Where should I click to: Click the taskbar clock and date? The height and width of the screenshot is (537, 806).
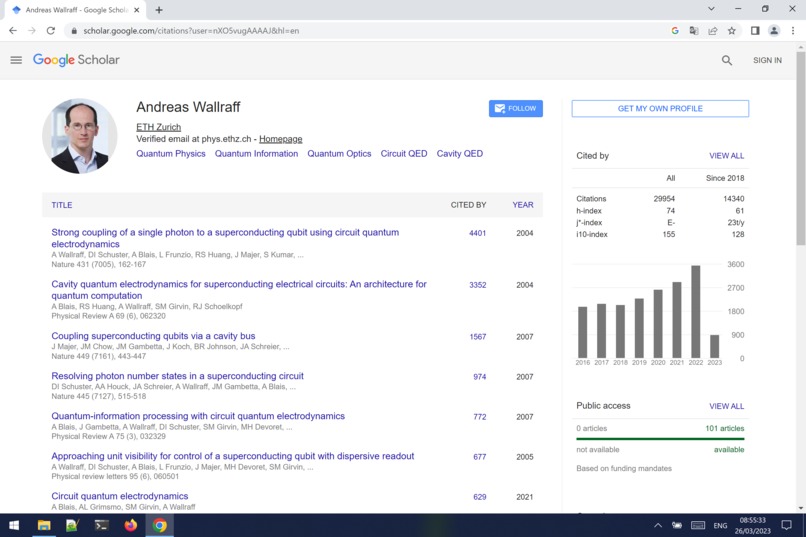point(753,525)
